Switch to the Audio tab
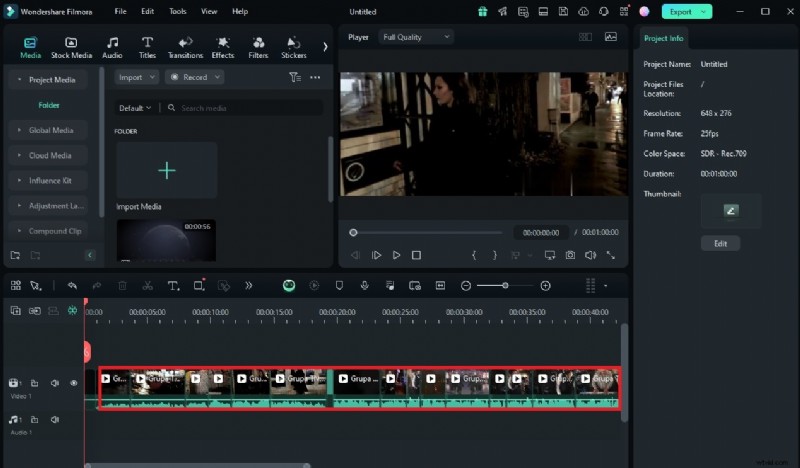The height and width of the screenshot is (468, 800). click(x=112, y=47)
